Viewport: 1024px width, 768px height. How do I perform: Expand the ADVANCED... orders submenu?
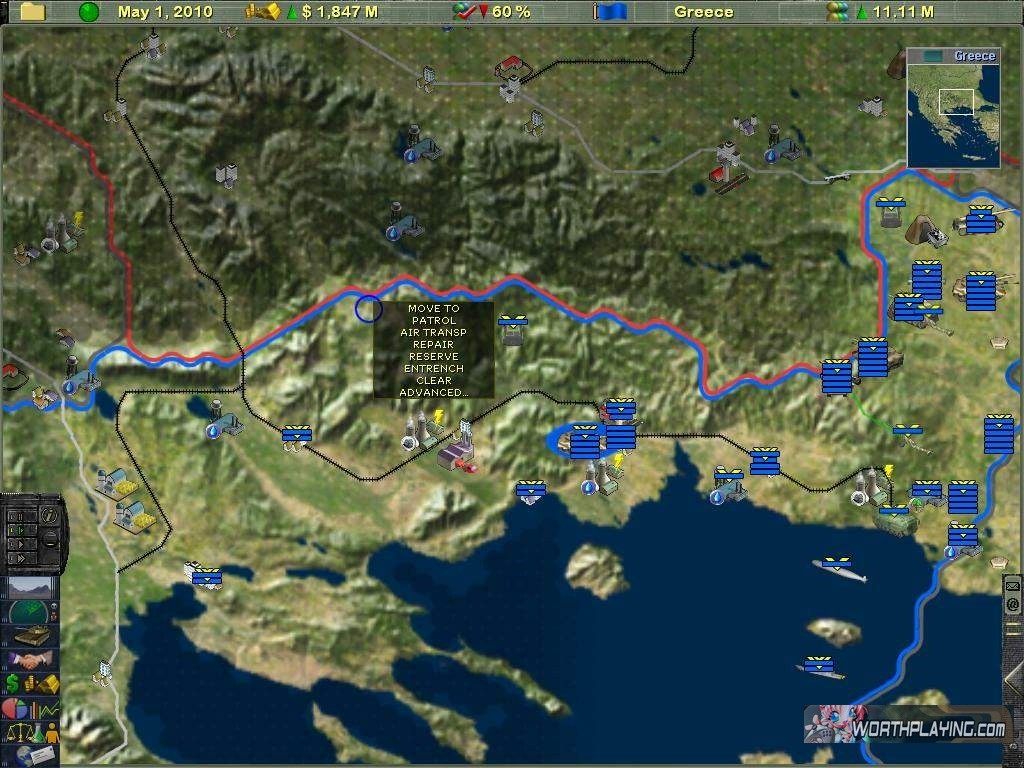[434, 393]
